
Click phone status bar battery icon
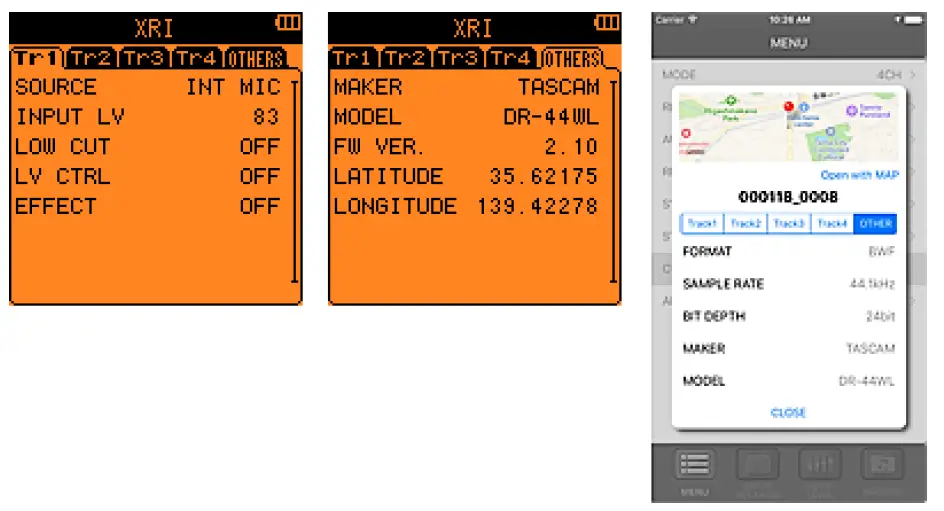[913, 20]
